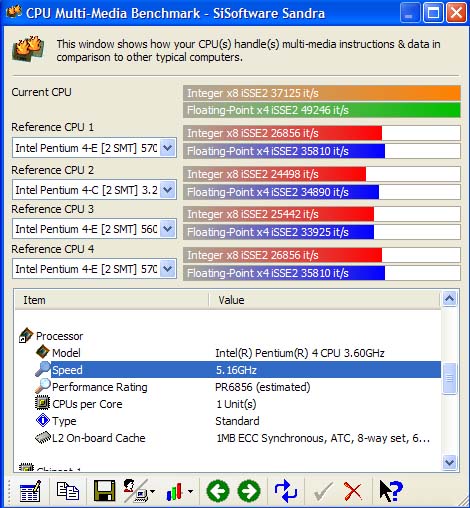The width and height of the screenshot is (470, 508).
Task: Click the floppy disk Save icon
Action: [x=104, y=491]
